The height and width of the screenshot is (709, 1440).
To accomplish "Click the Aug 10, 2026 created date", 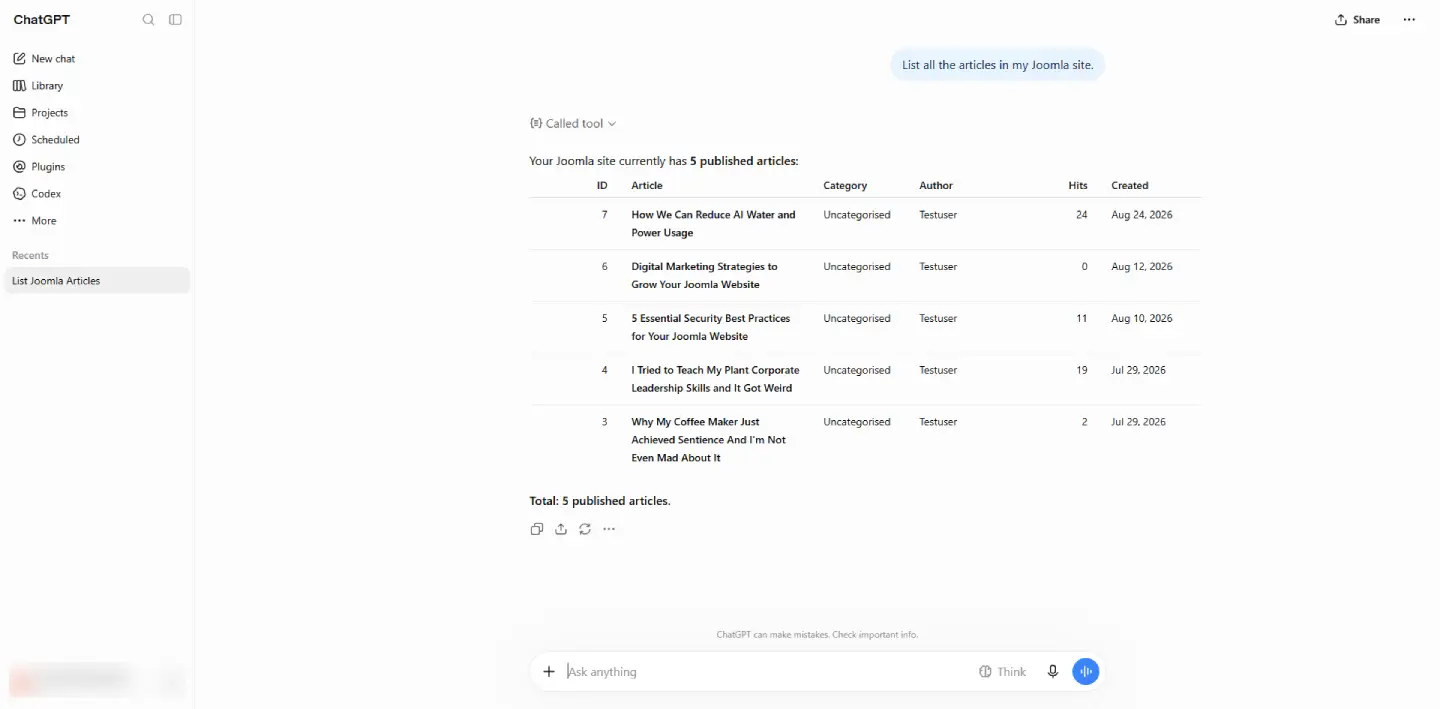I will click(x=1142, y=319).
